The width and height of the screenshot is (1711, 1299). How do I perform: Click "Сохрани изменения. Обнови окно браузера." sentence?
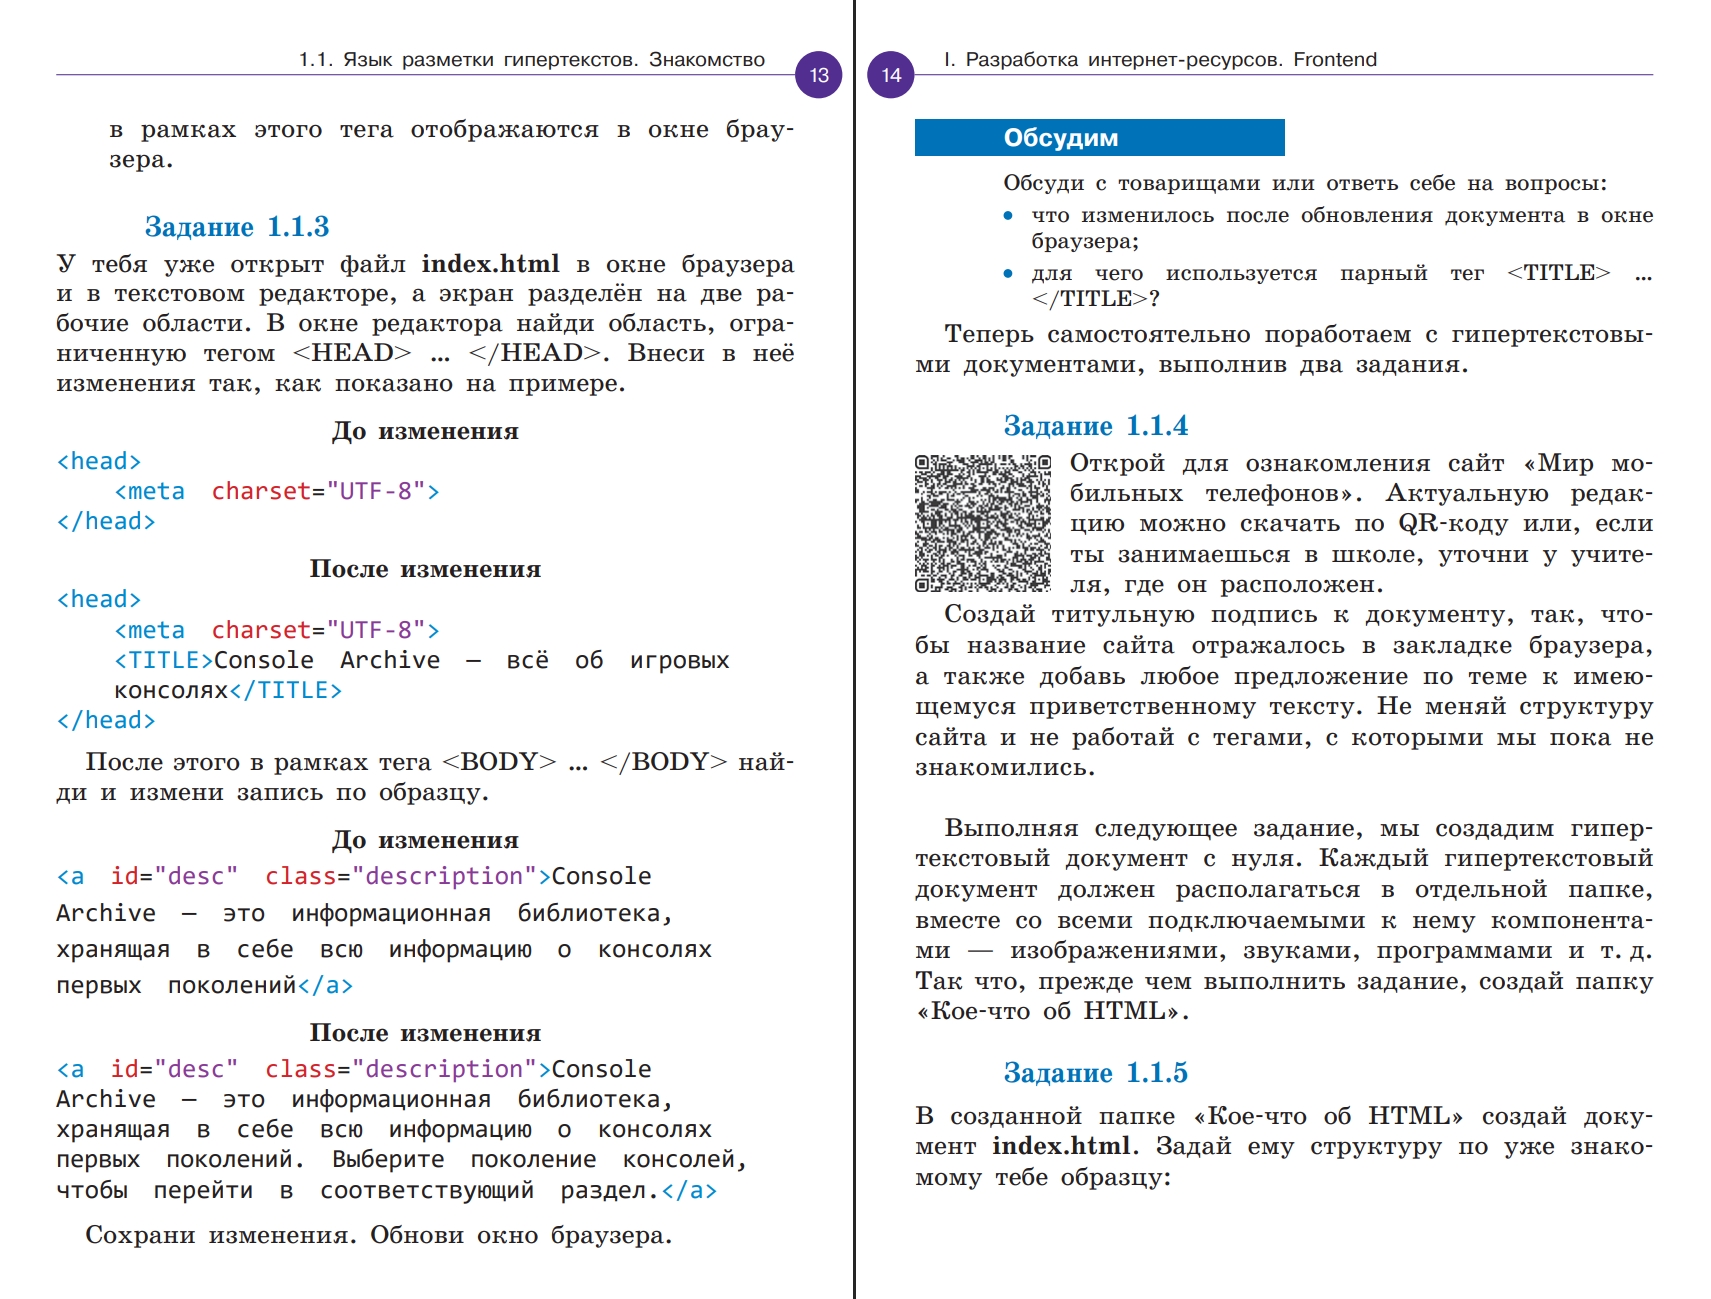coord(378,1235)
